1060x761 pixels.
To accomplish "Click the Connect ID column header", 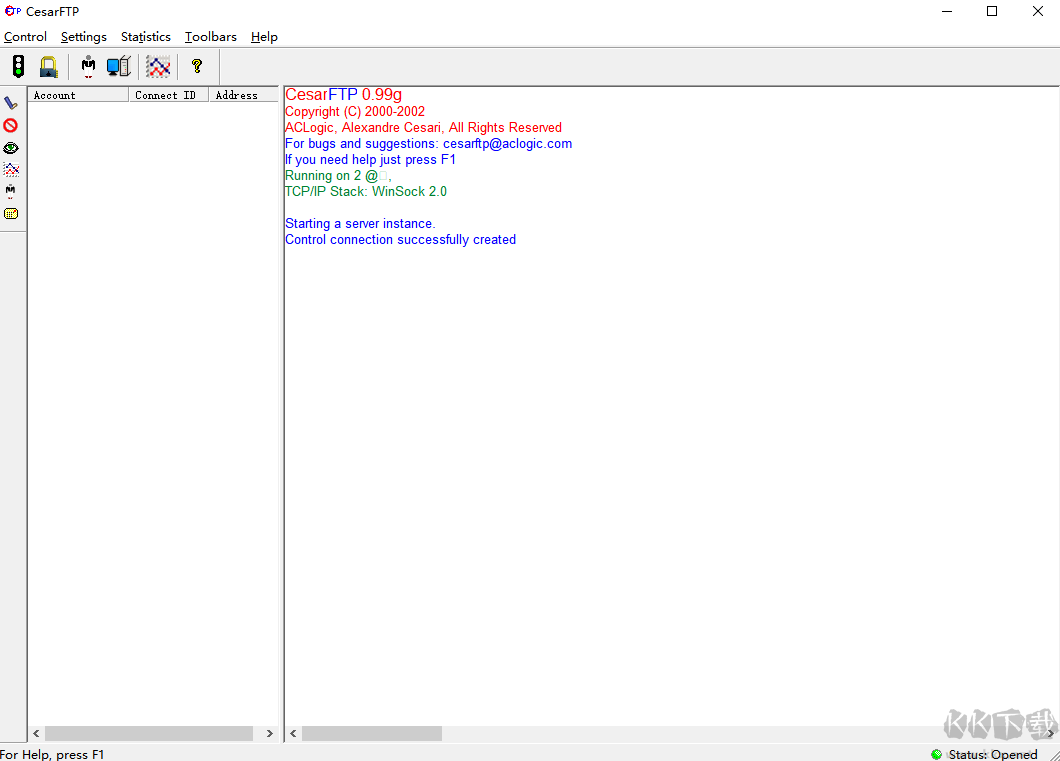I will click(168, 95).
